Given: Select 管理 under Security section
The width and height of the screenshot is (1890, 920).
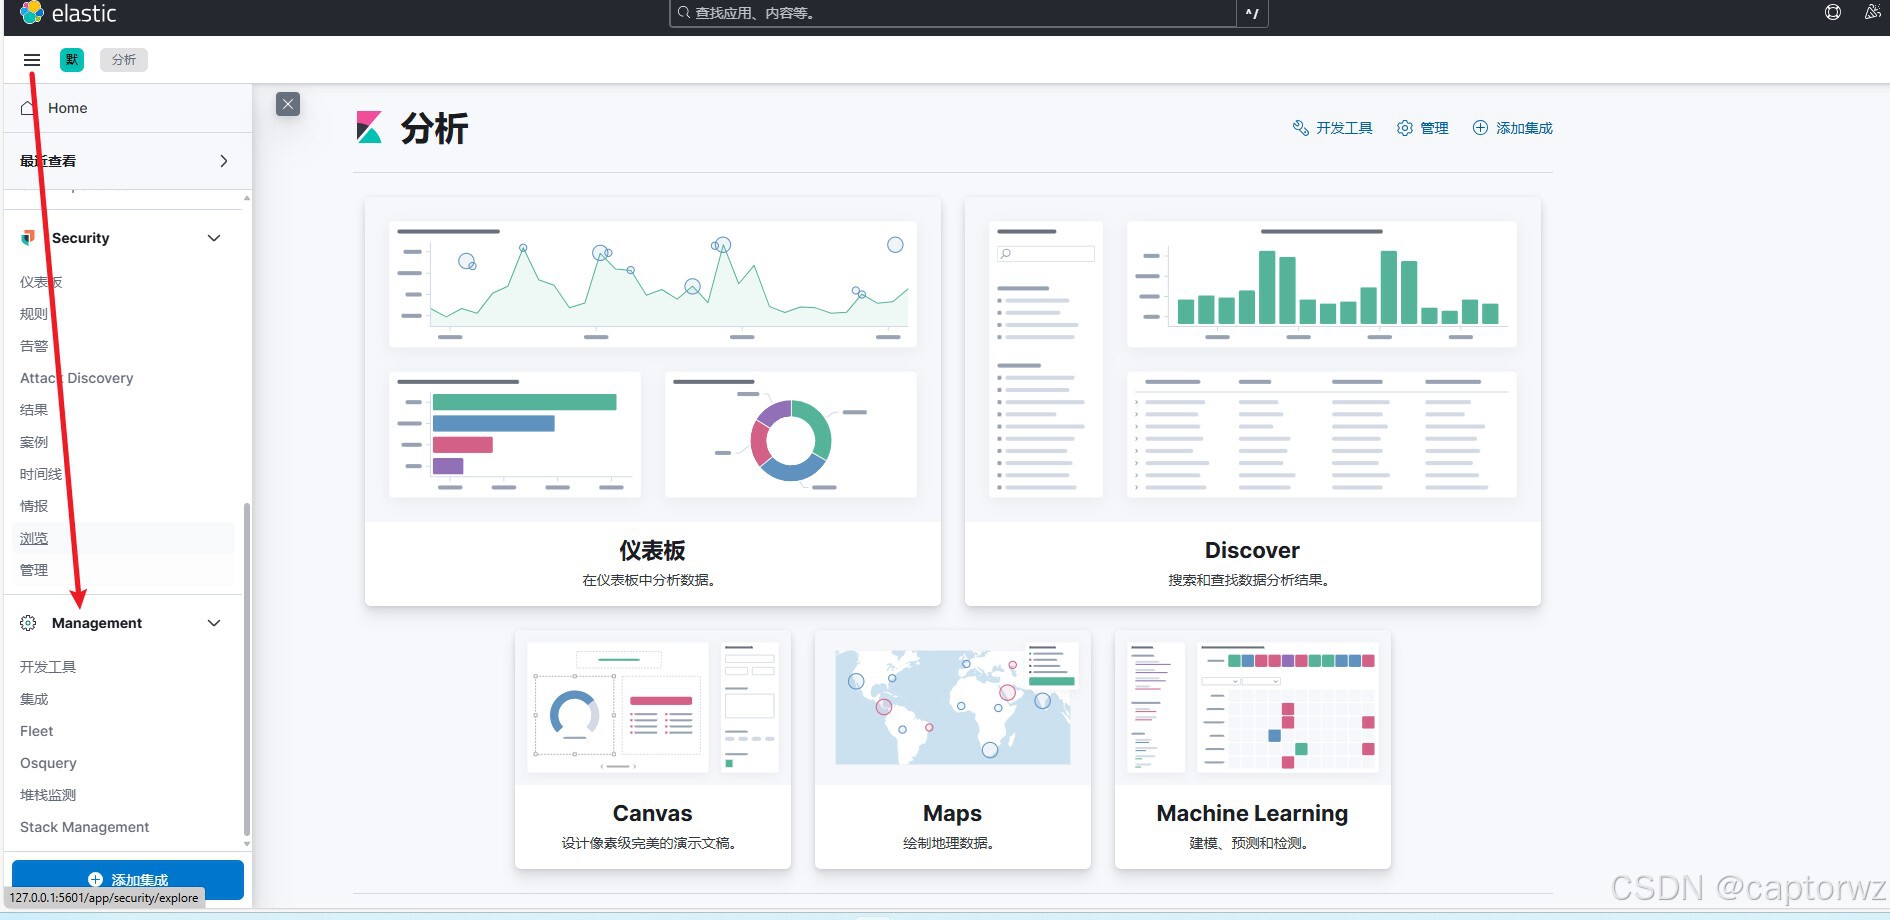Looking at the screenshot, I should [34, 570].
